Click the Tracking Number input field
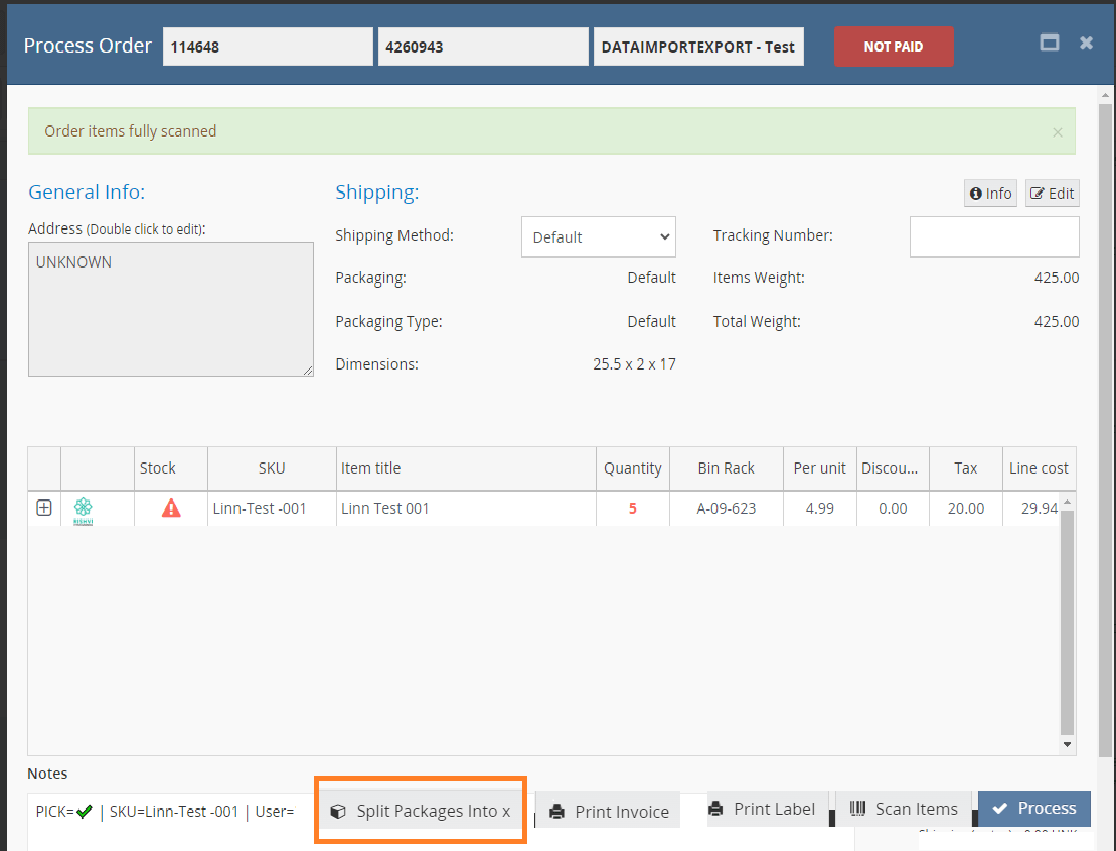Image resolution: width=1116 pixels, height=851 pixels. [994, 237]
